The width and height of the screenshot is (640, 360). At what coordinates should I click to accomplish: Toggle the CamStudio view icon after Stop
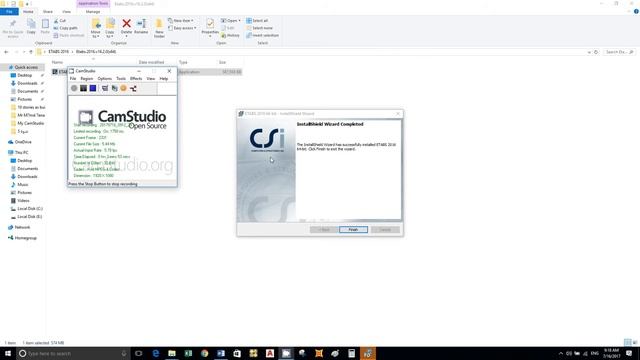coord(105,88)
